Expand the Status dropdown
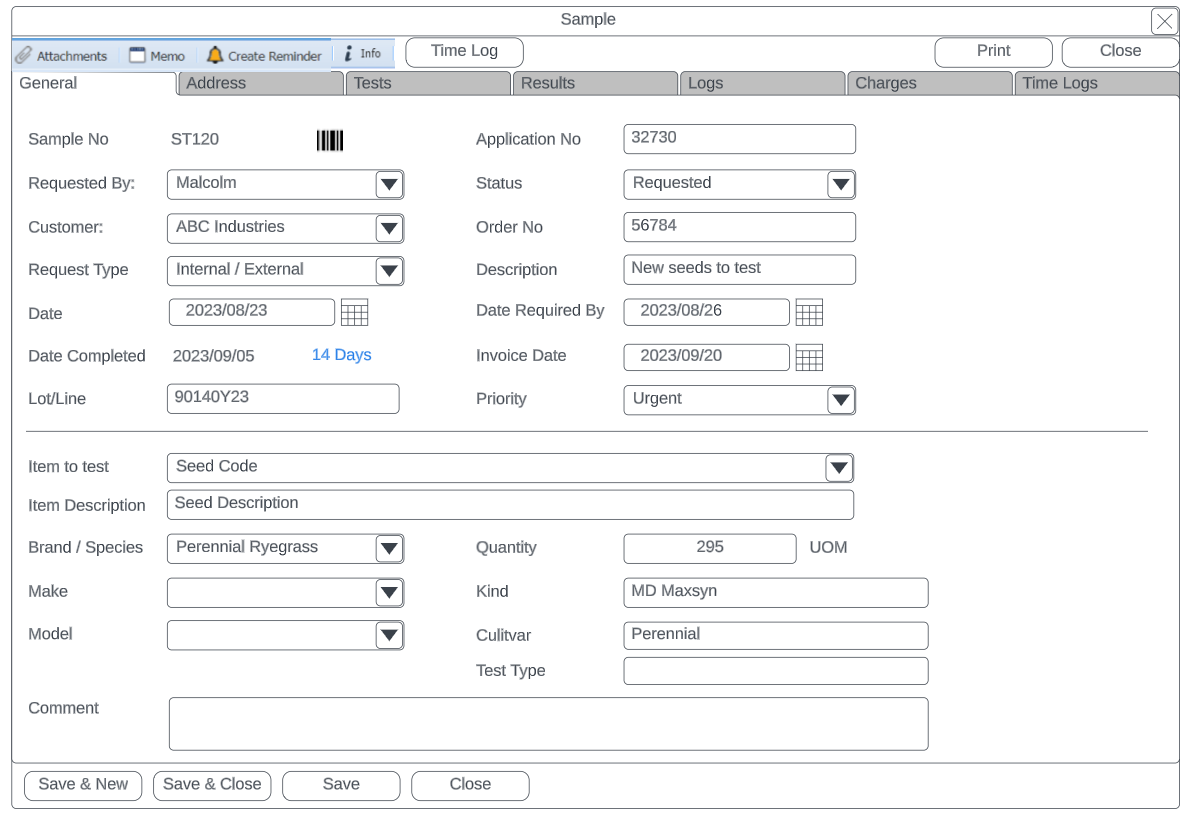Viewport: 1186px width, 816px height. click(x=841, y=184)
